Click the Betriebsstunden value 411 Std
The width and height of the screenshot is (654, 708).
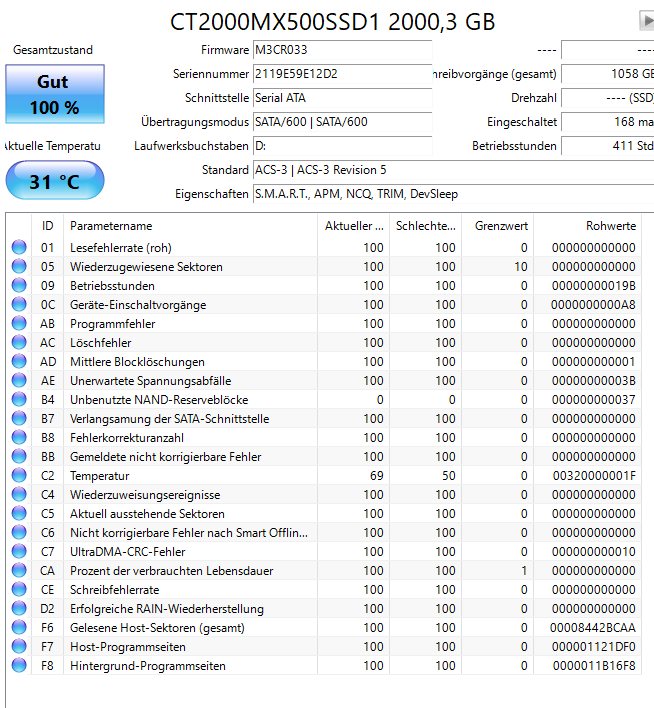[607, 146]
